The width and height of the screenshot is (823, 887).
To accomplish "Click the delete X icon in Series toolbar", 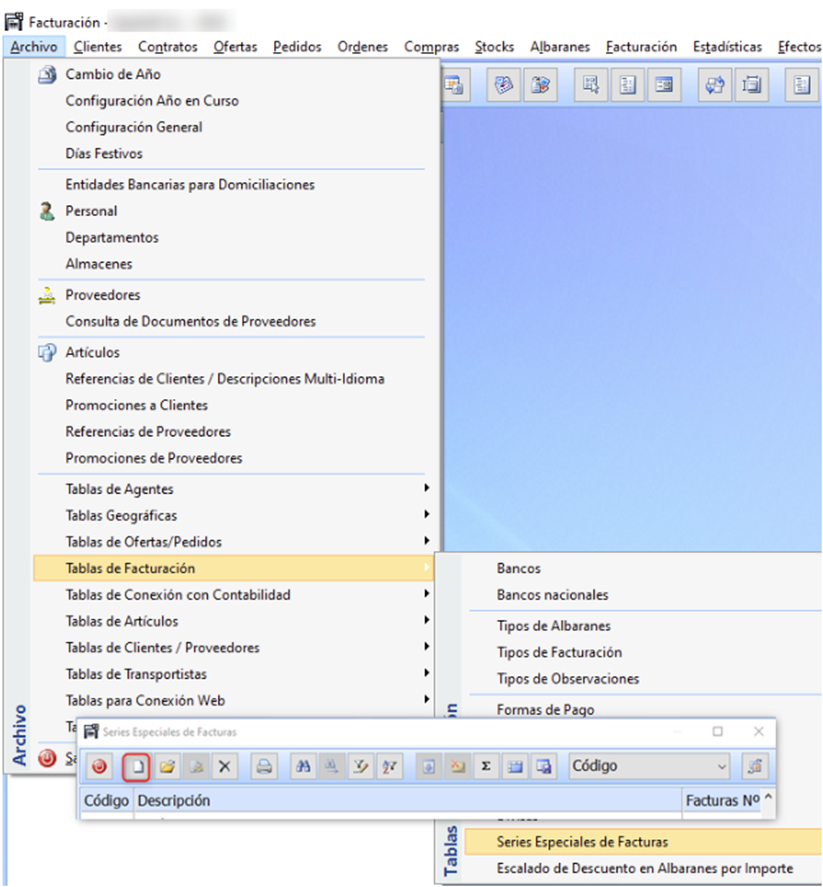I will pyautogui.click(x=225, y=767).
